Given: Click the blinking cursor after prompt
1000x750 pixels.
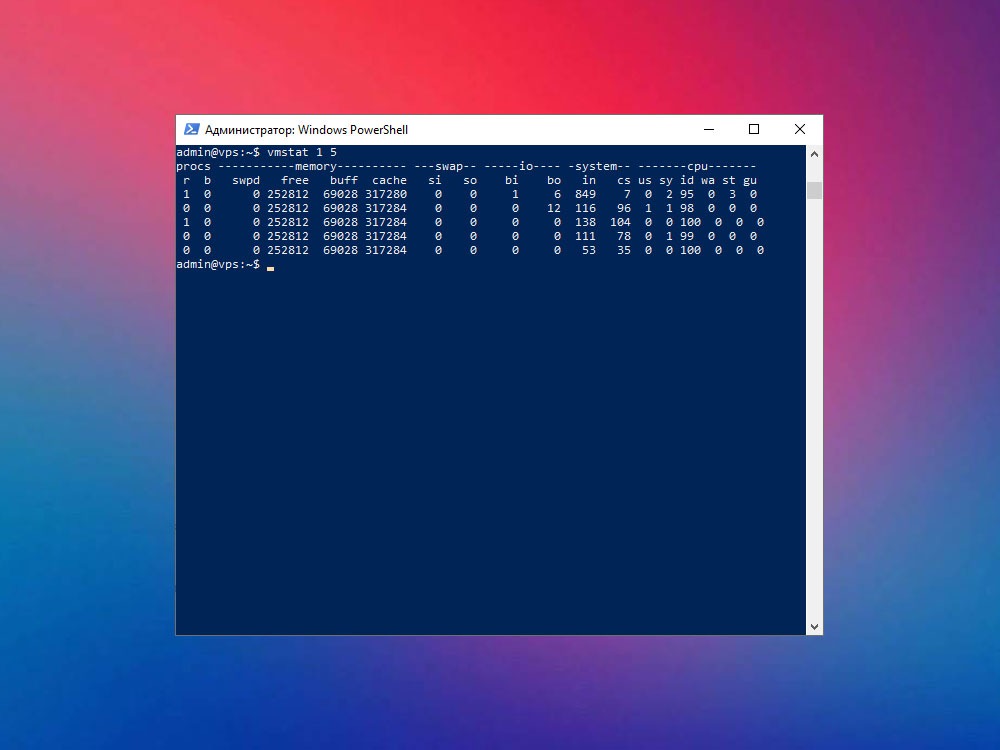Looking at the screenshot, I should click(x=270, y=268).
